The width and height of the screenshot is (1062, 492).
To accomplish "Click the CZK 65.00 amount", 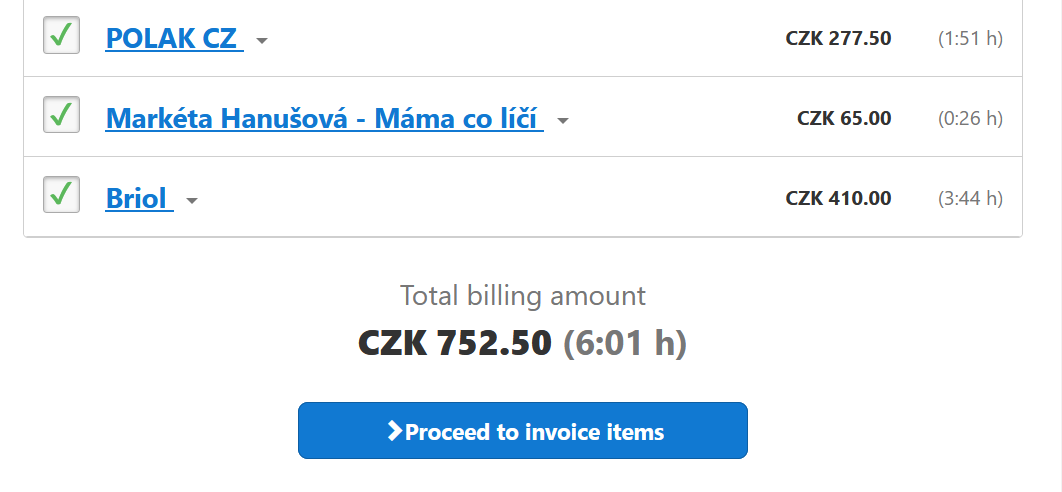I will pyautogui.click(x=844, y=119).
